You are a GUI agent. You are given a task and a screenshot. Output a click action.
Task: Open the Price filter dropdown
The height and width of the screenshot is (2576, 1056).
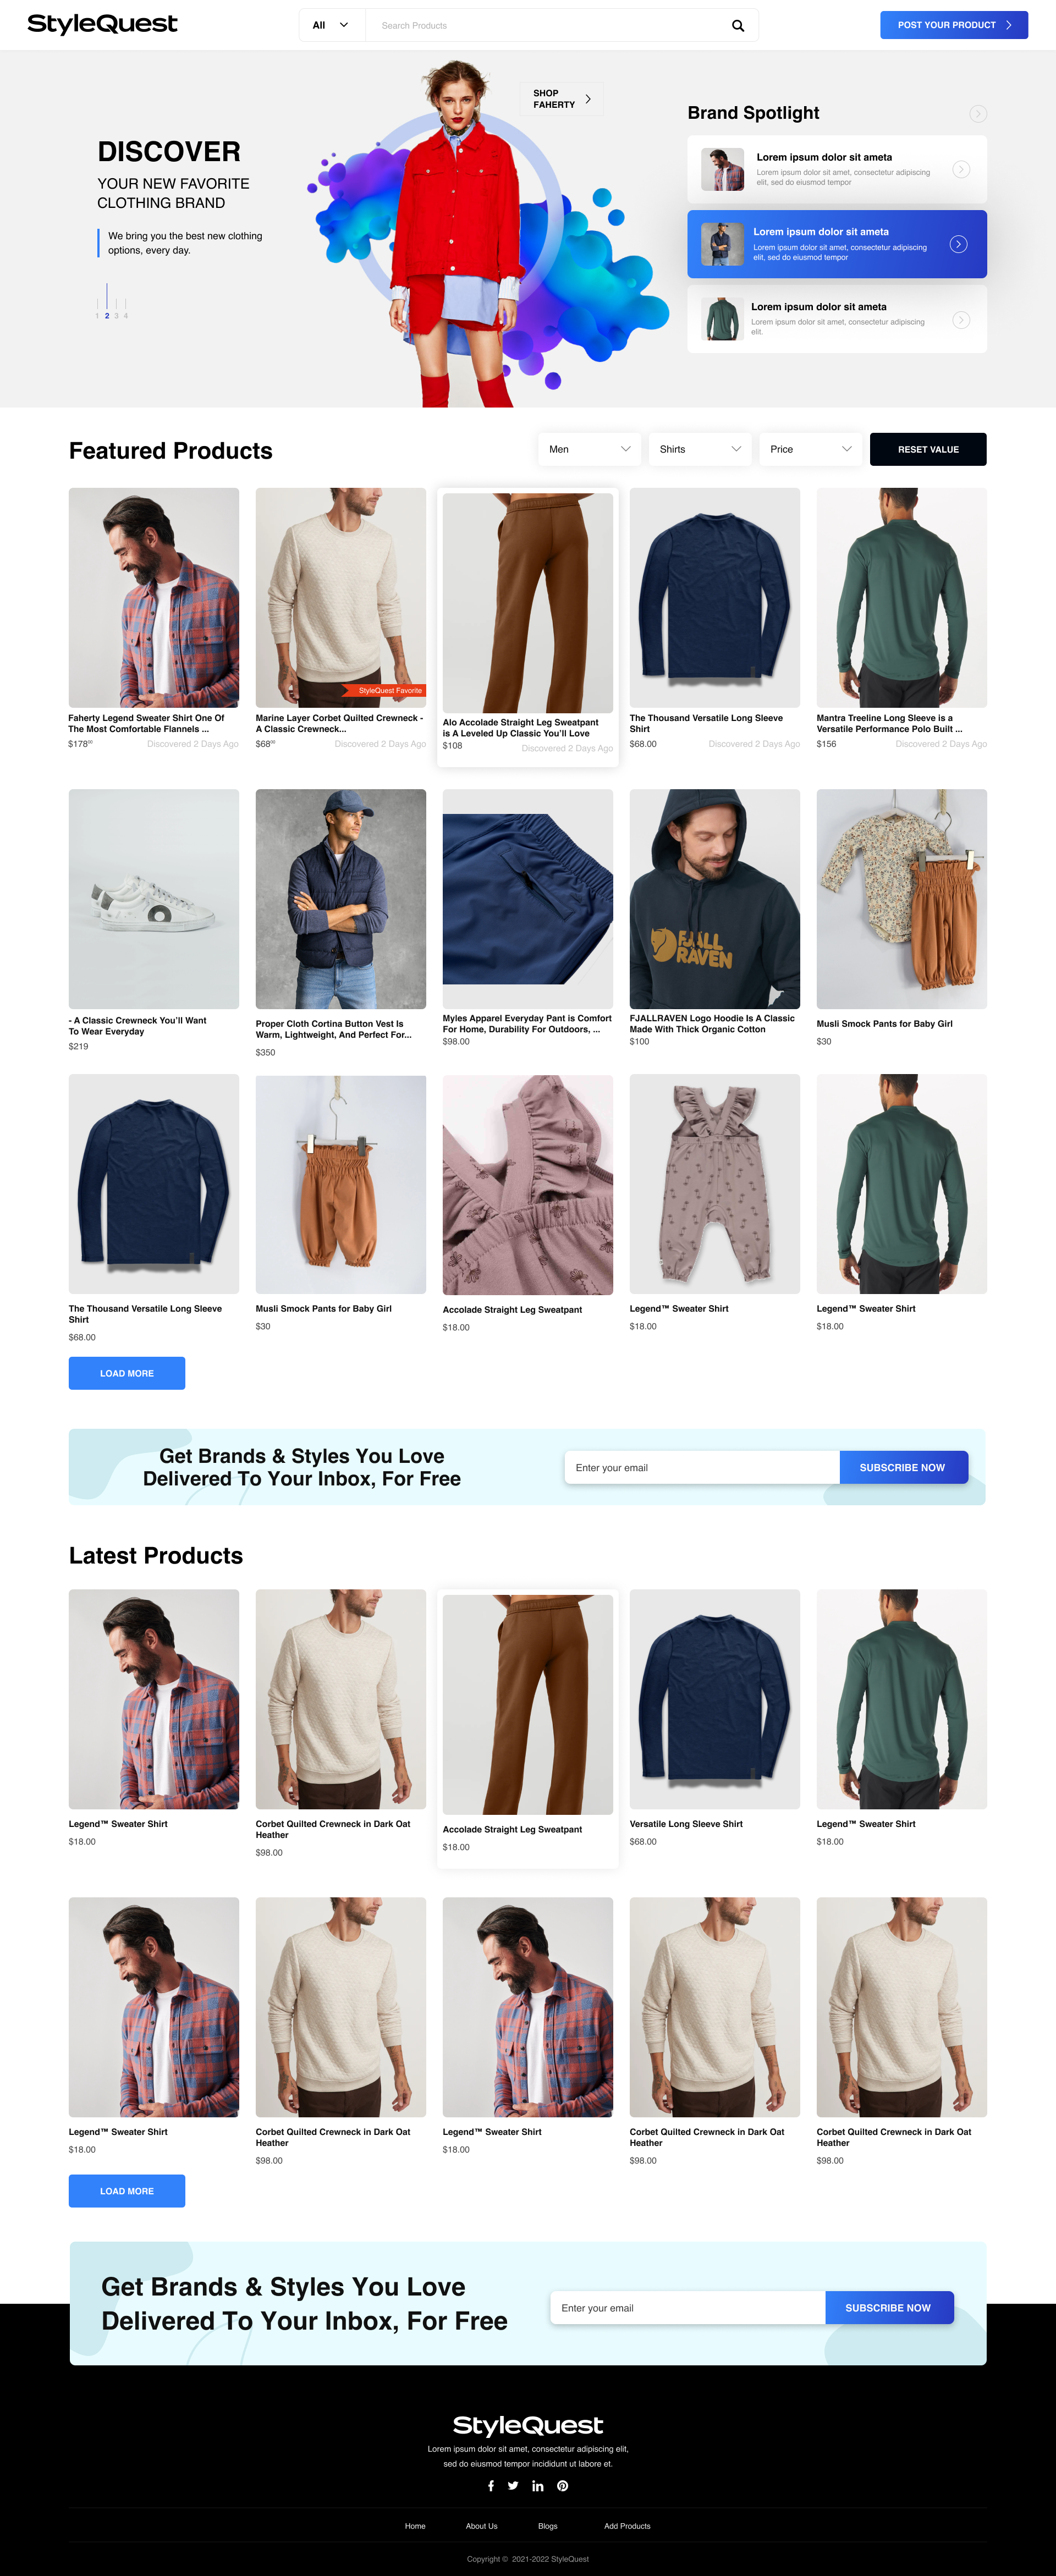[x=811, y=449]
